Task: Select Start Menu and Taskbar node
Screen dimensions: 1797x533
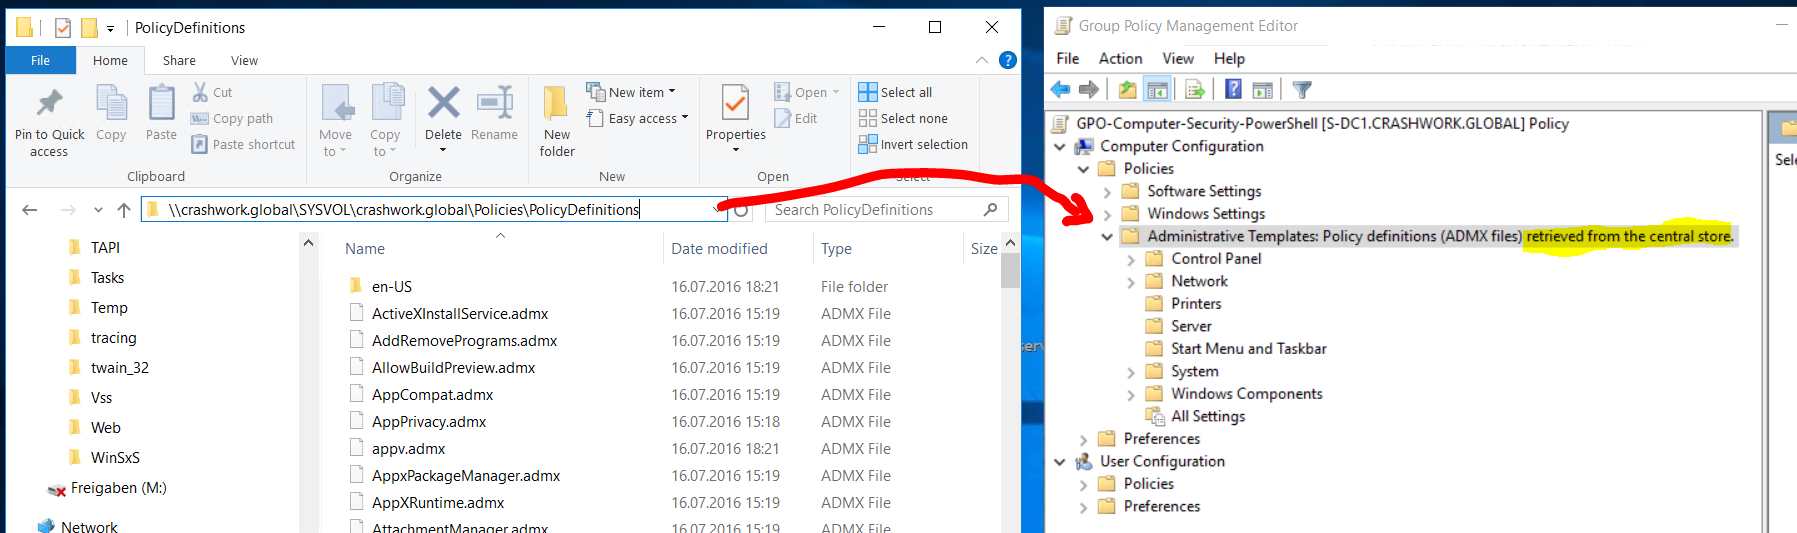Action: (x=1248, y=348)
